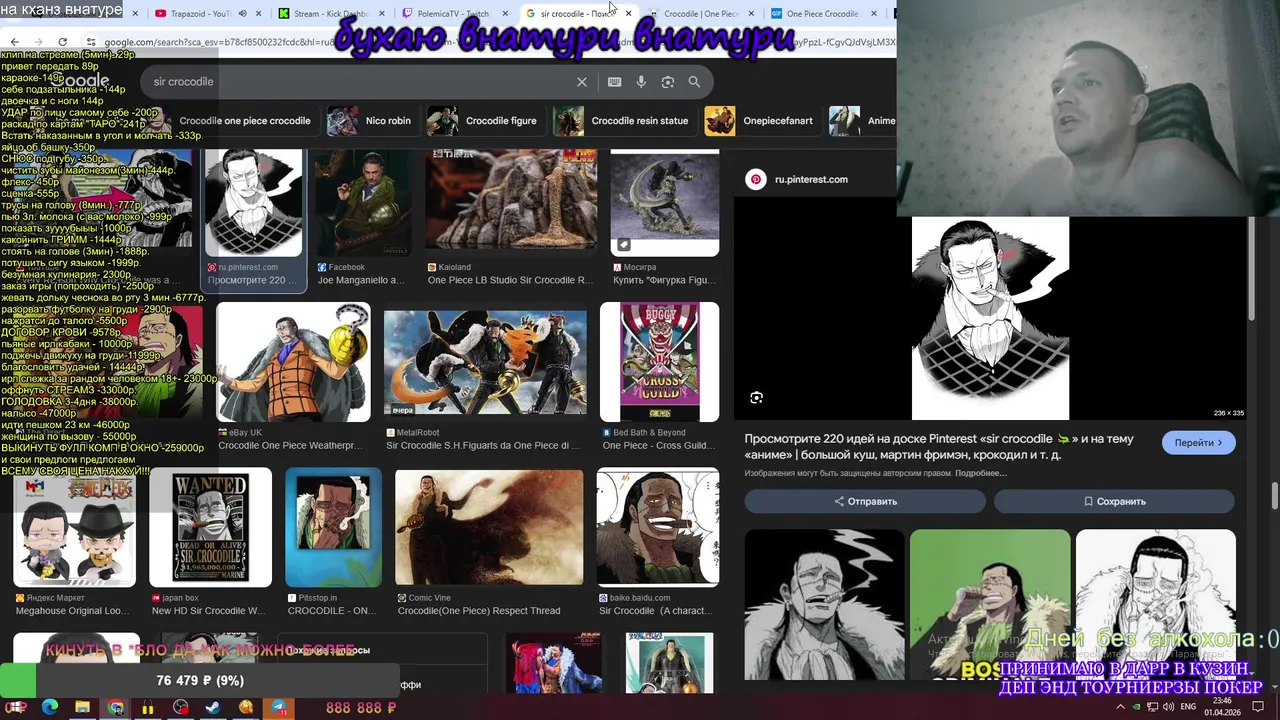The height and width of the screenshot is (720, 1280).
Task: Switch to One Piece Crocodile tab
Action: click(823, 14)
